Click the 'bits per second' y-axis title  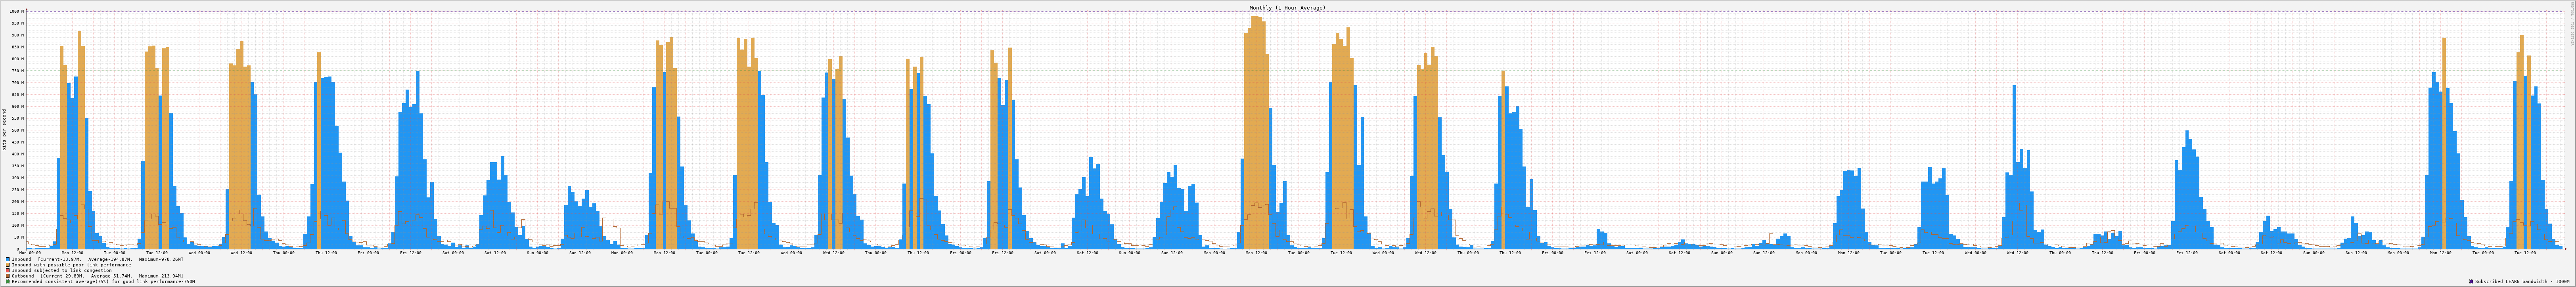4,130
